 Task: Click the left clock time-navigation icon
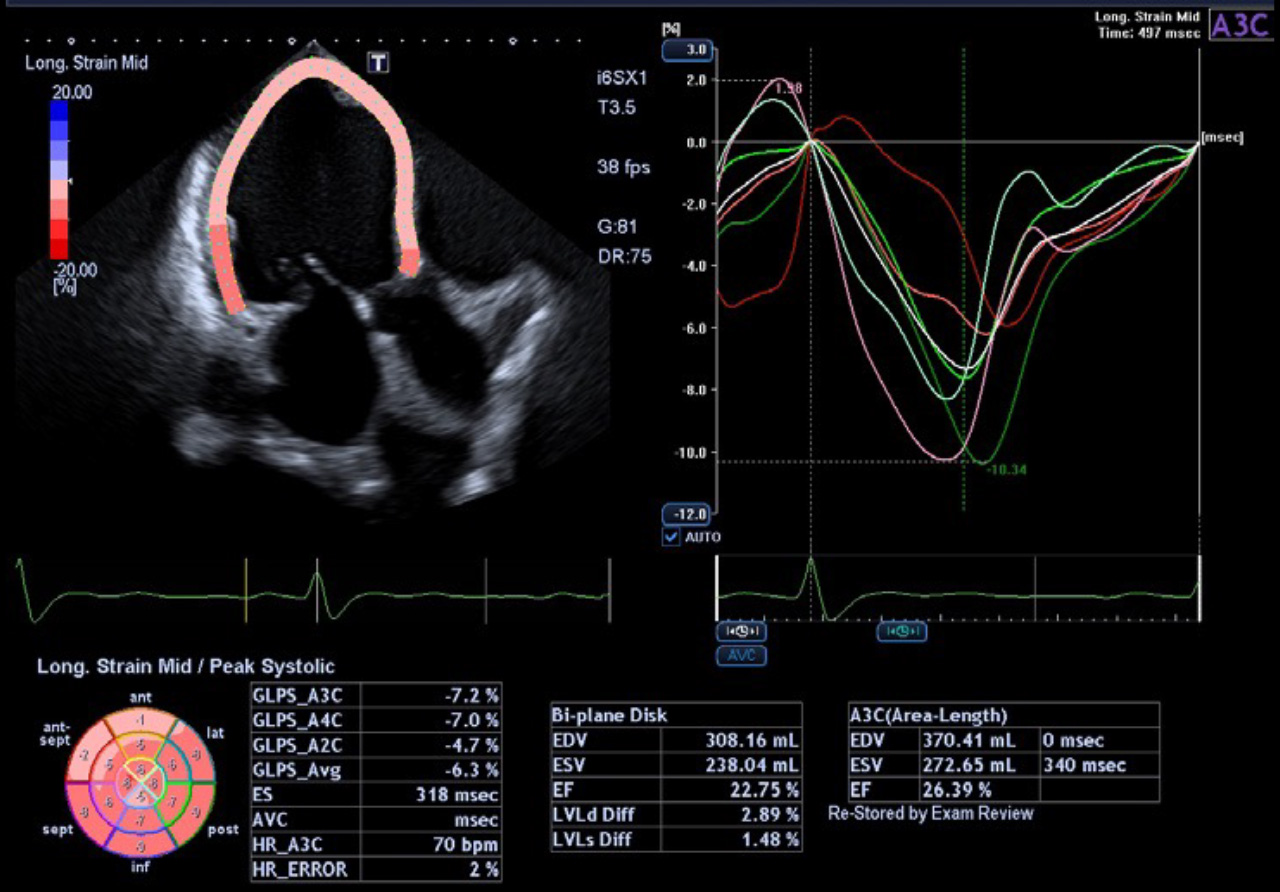741,631
